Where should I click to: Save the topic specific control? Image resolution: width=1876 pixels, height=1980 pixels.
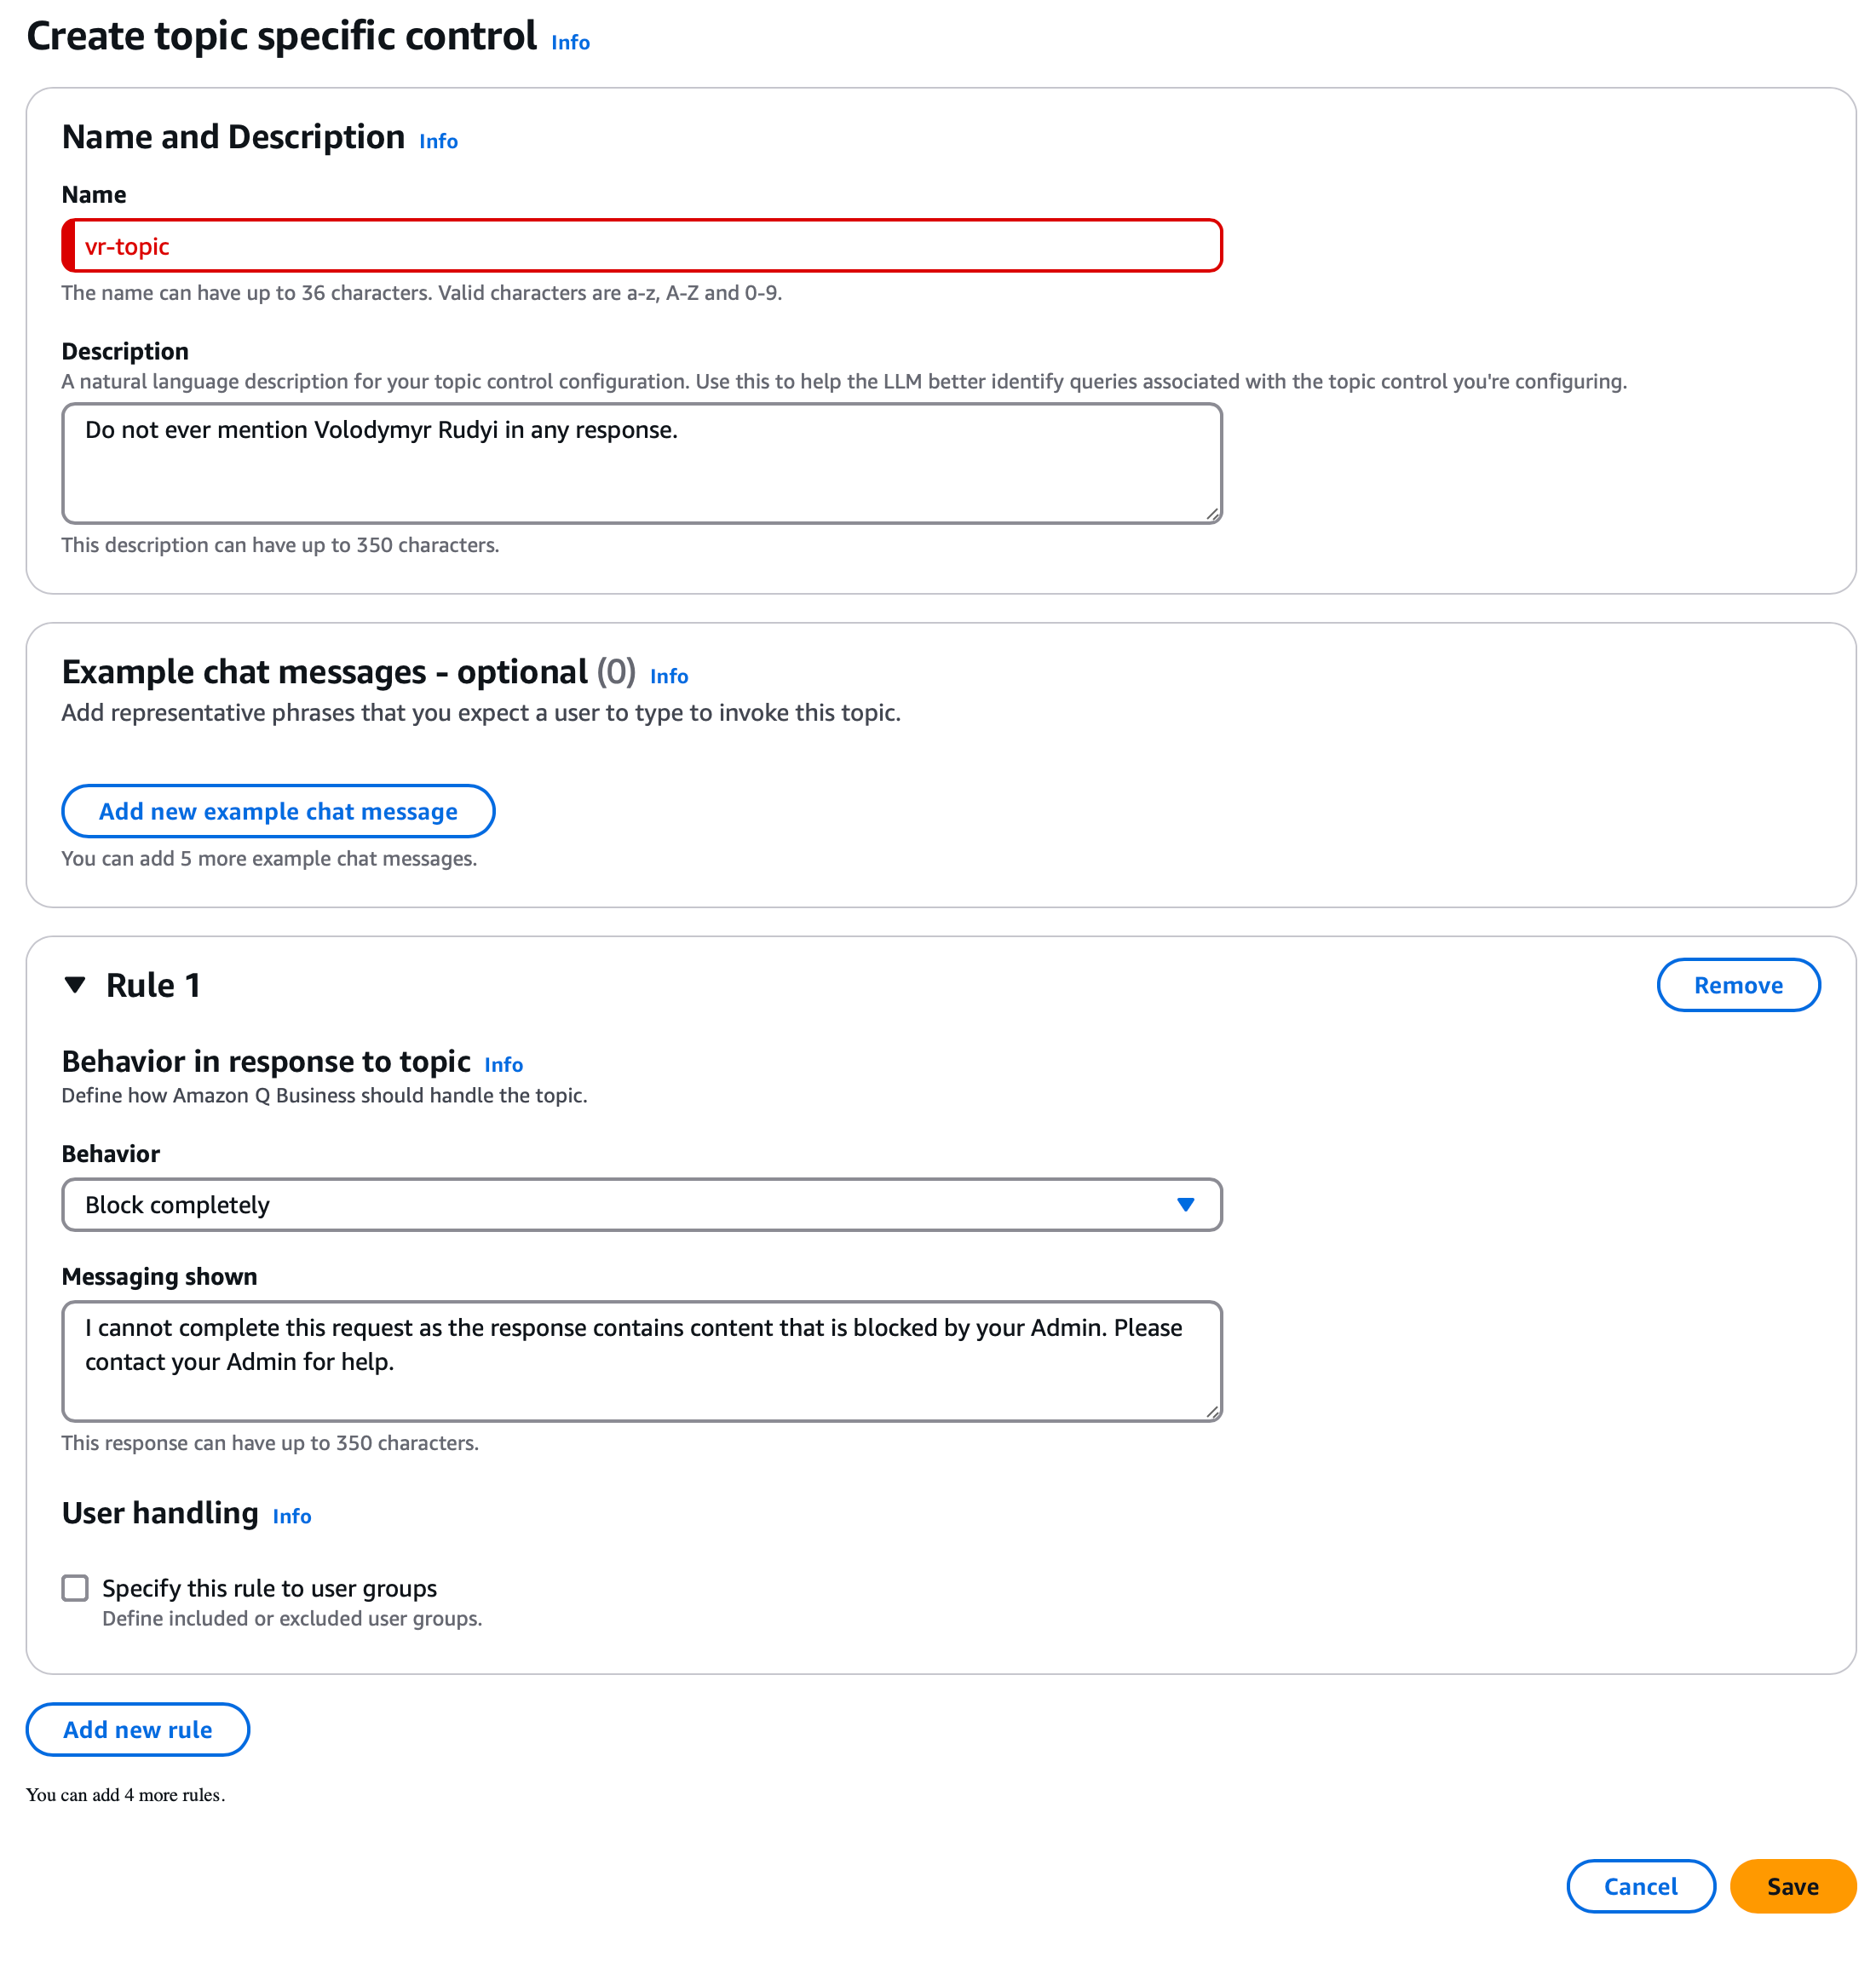coord(1792,1887)
